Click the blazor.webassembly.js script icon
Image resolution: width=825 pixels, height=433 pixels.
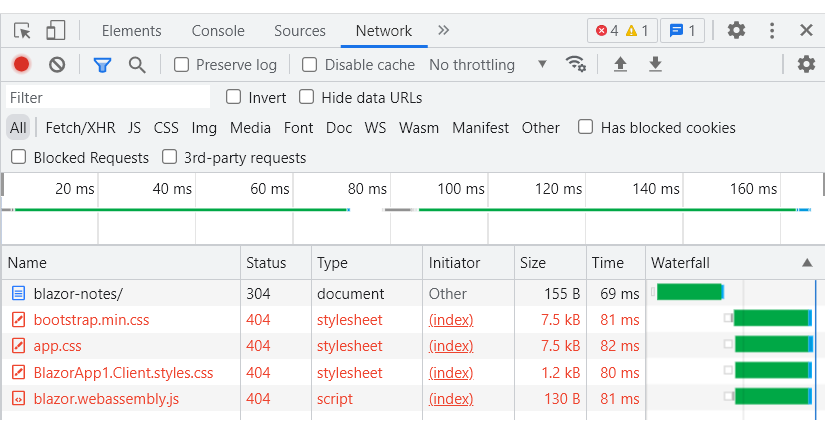pos(18,399)
